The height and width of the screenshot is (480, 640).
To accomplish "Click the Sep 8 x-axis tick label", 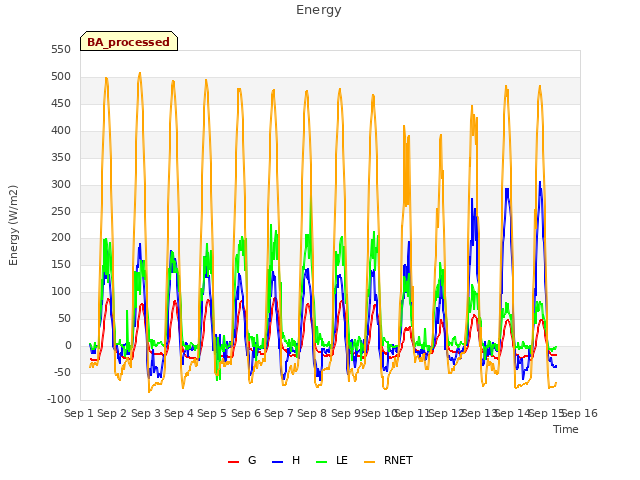I will [x=312, y=413].
